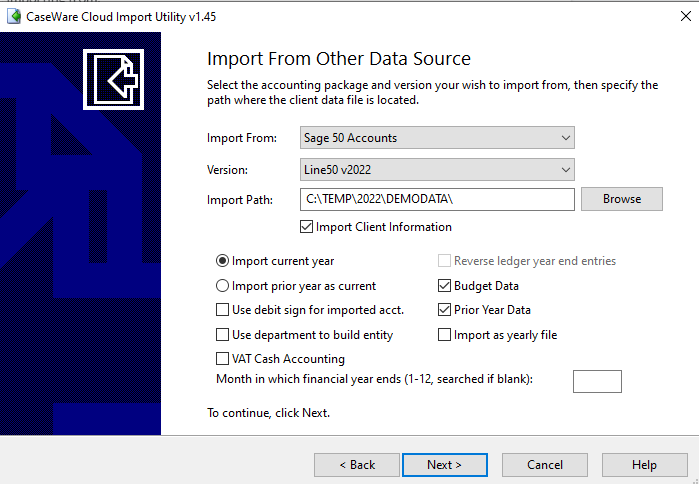Open Help for the import wizard

point(644,465)
